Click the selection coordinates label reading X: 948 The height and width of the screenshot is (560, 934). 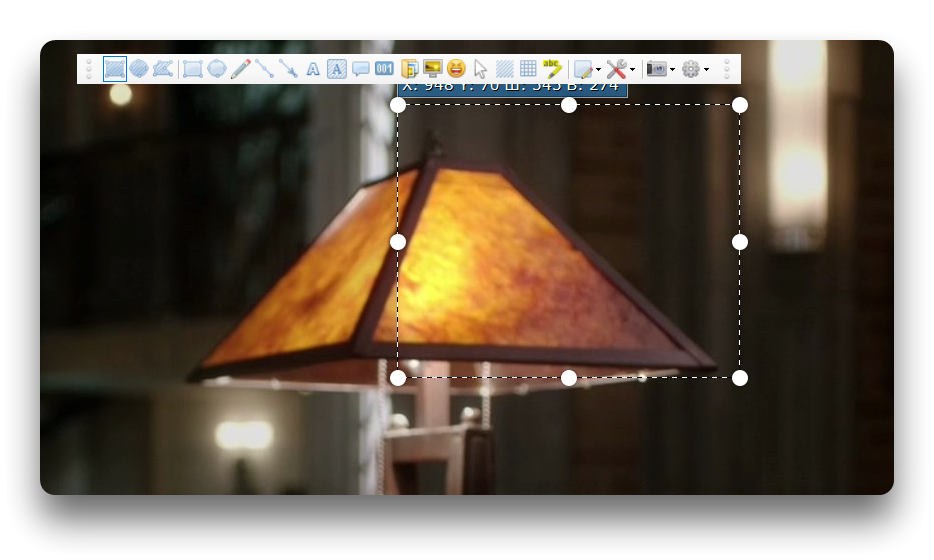(512, 90)
